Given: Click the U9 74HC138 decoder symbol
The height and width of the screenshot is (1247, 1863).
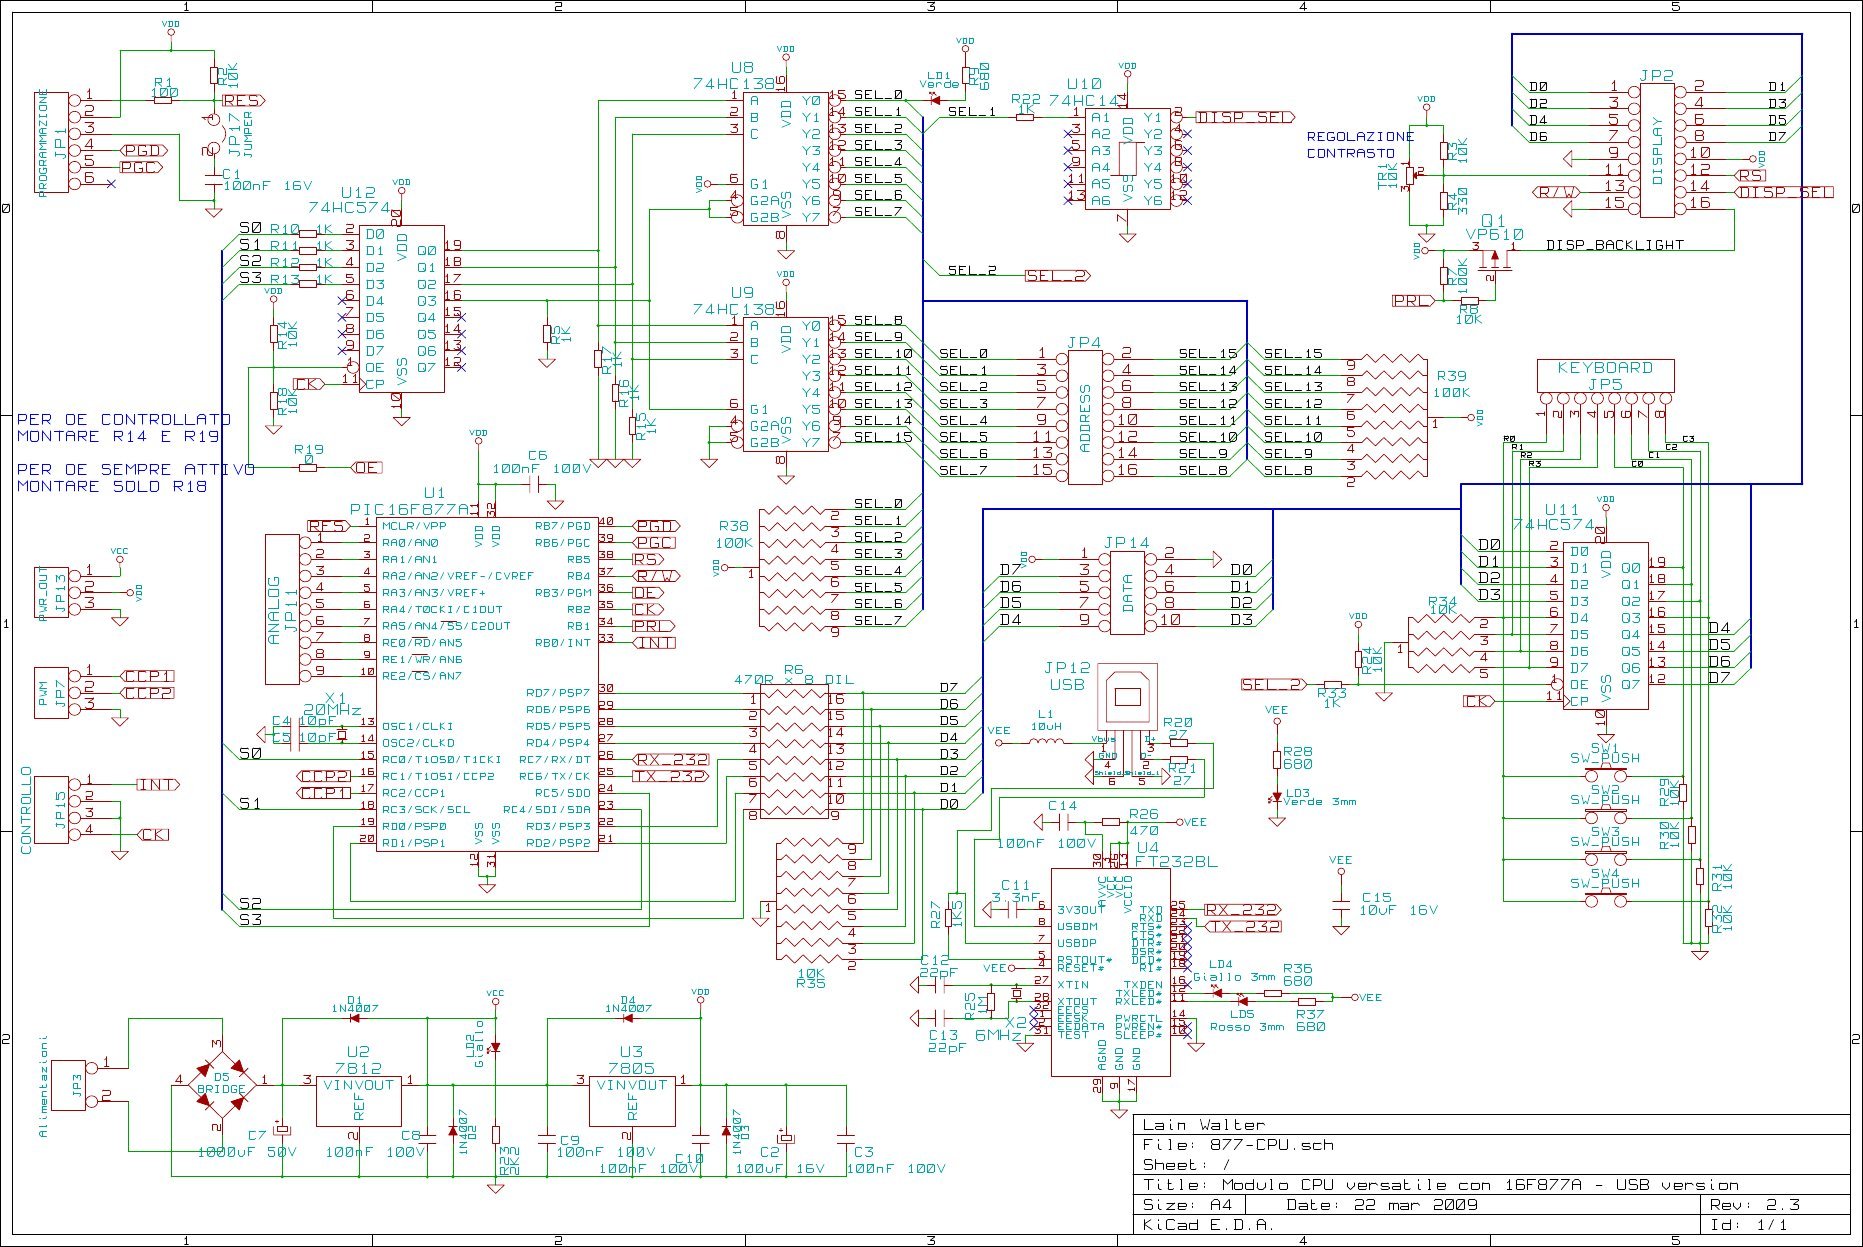Looking at the screenshot, I should [785, 383].
